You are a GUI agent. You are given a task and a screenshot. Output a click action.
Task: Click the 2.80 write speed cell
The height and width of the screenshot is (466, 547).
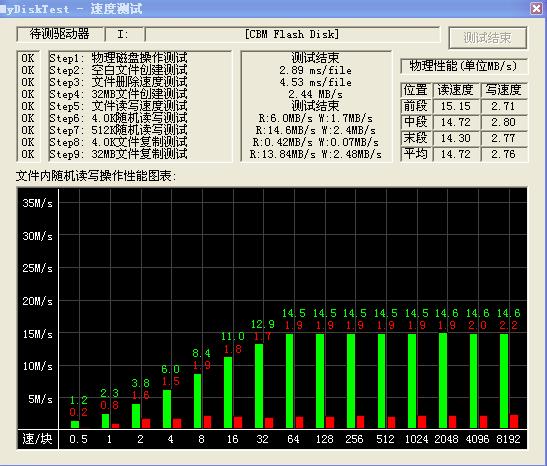point(503,122)
